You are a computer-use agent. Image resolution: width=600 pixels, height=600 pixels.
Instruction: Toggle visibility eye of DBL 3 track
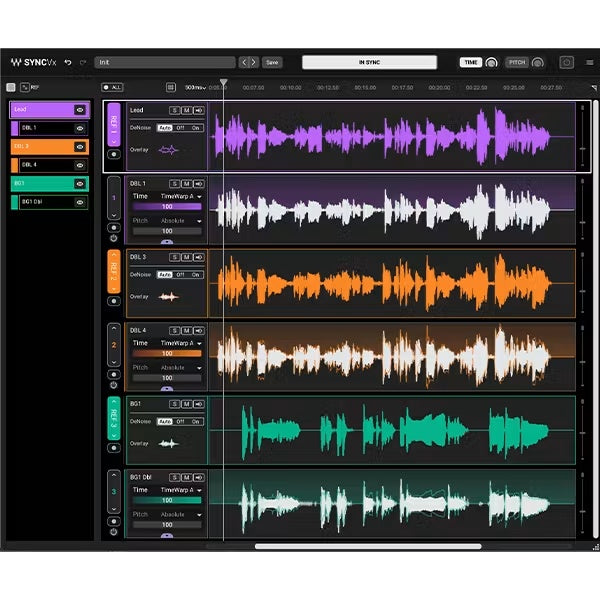coord(80,147)
